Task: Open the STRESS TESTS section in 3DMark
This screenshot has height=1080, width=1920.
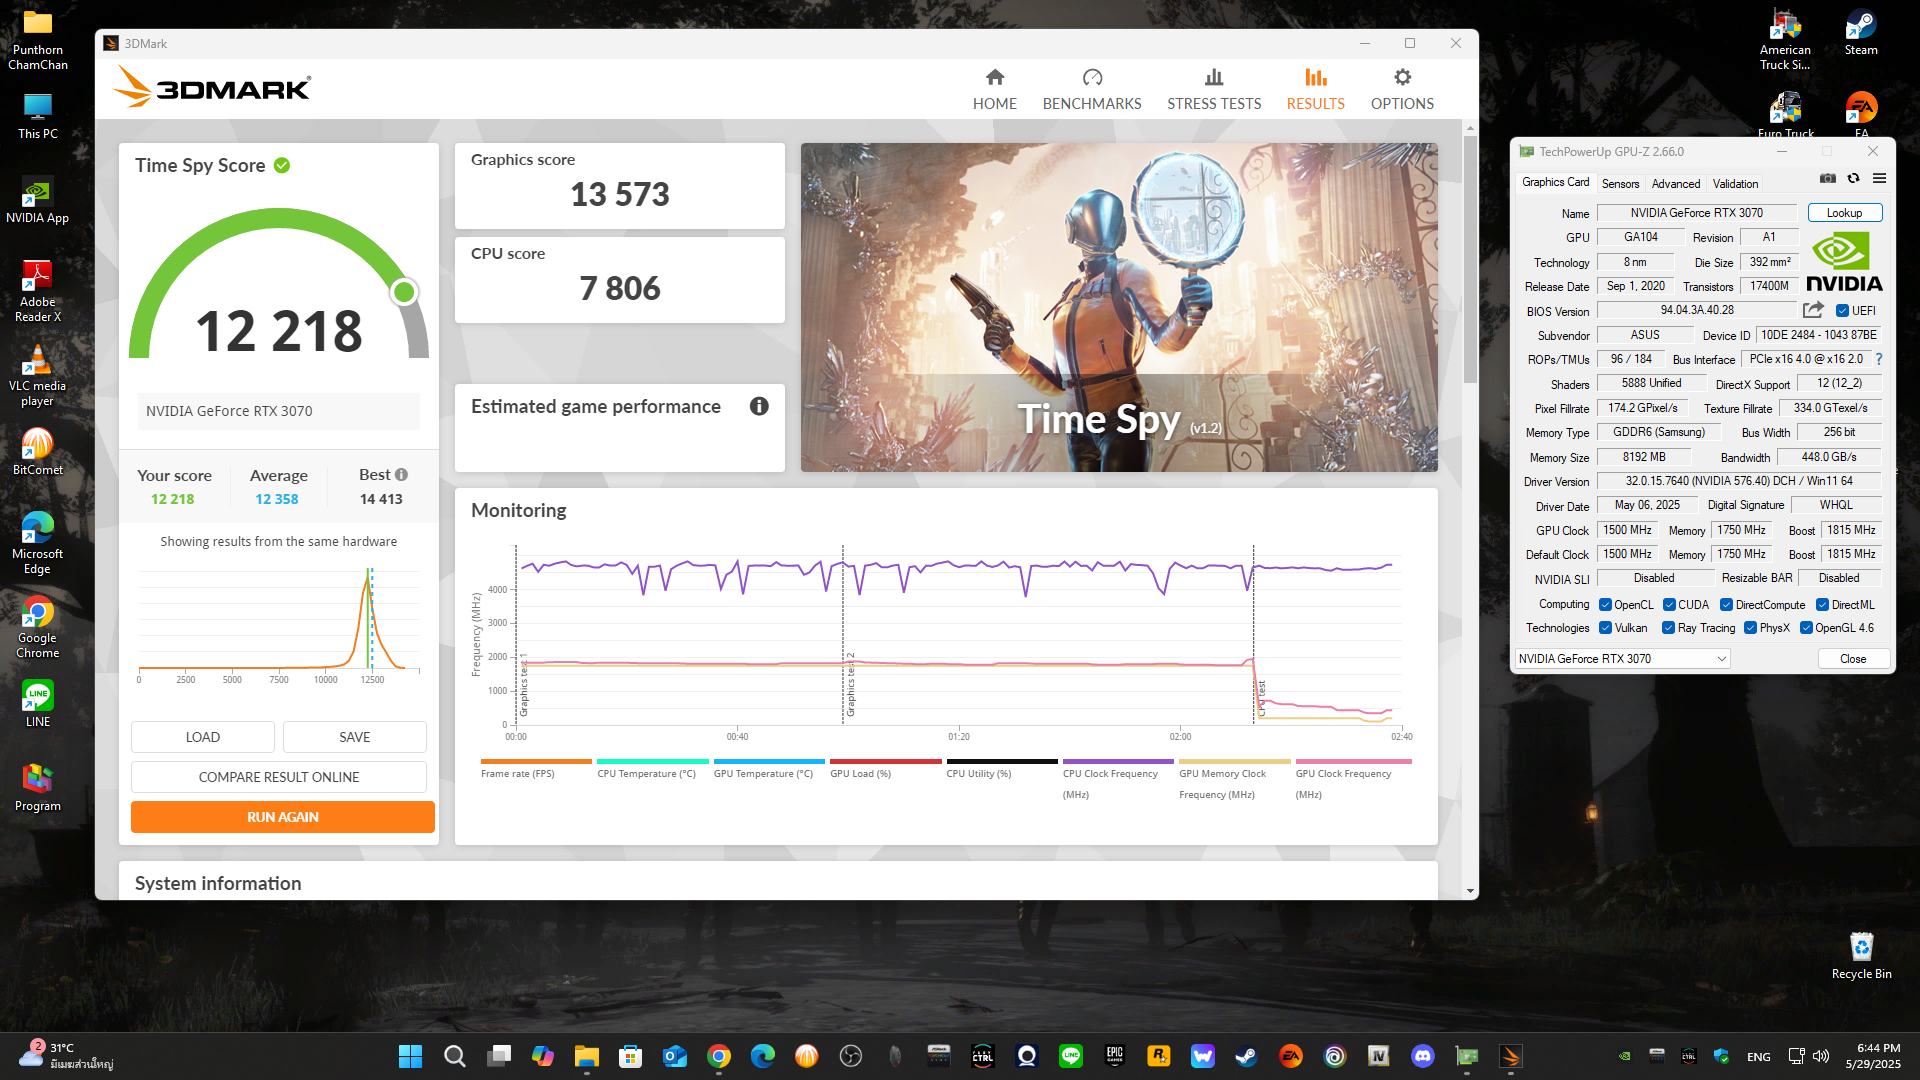Action: coord(1213,89)
